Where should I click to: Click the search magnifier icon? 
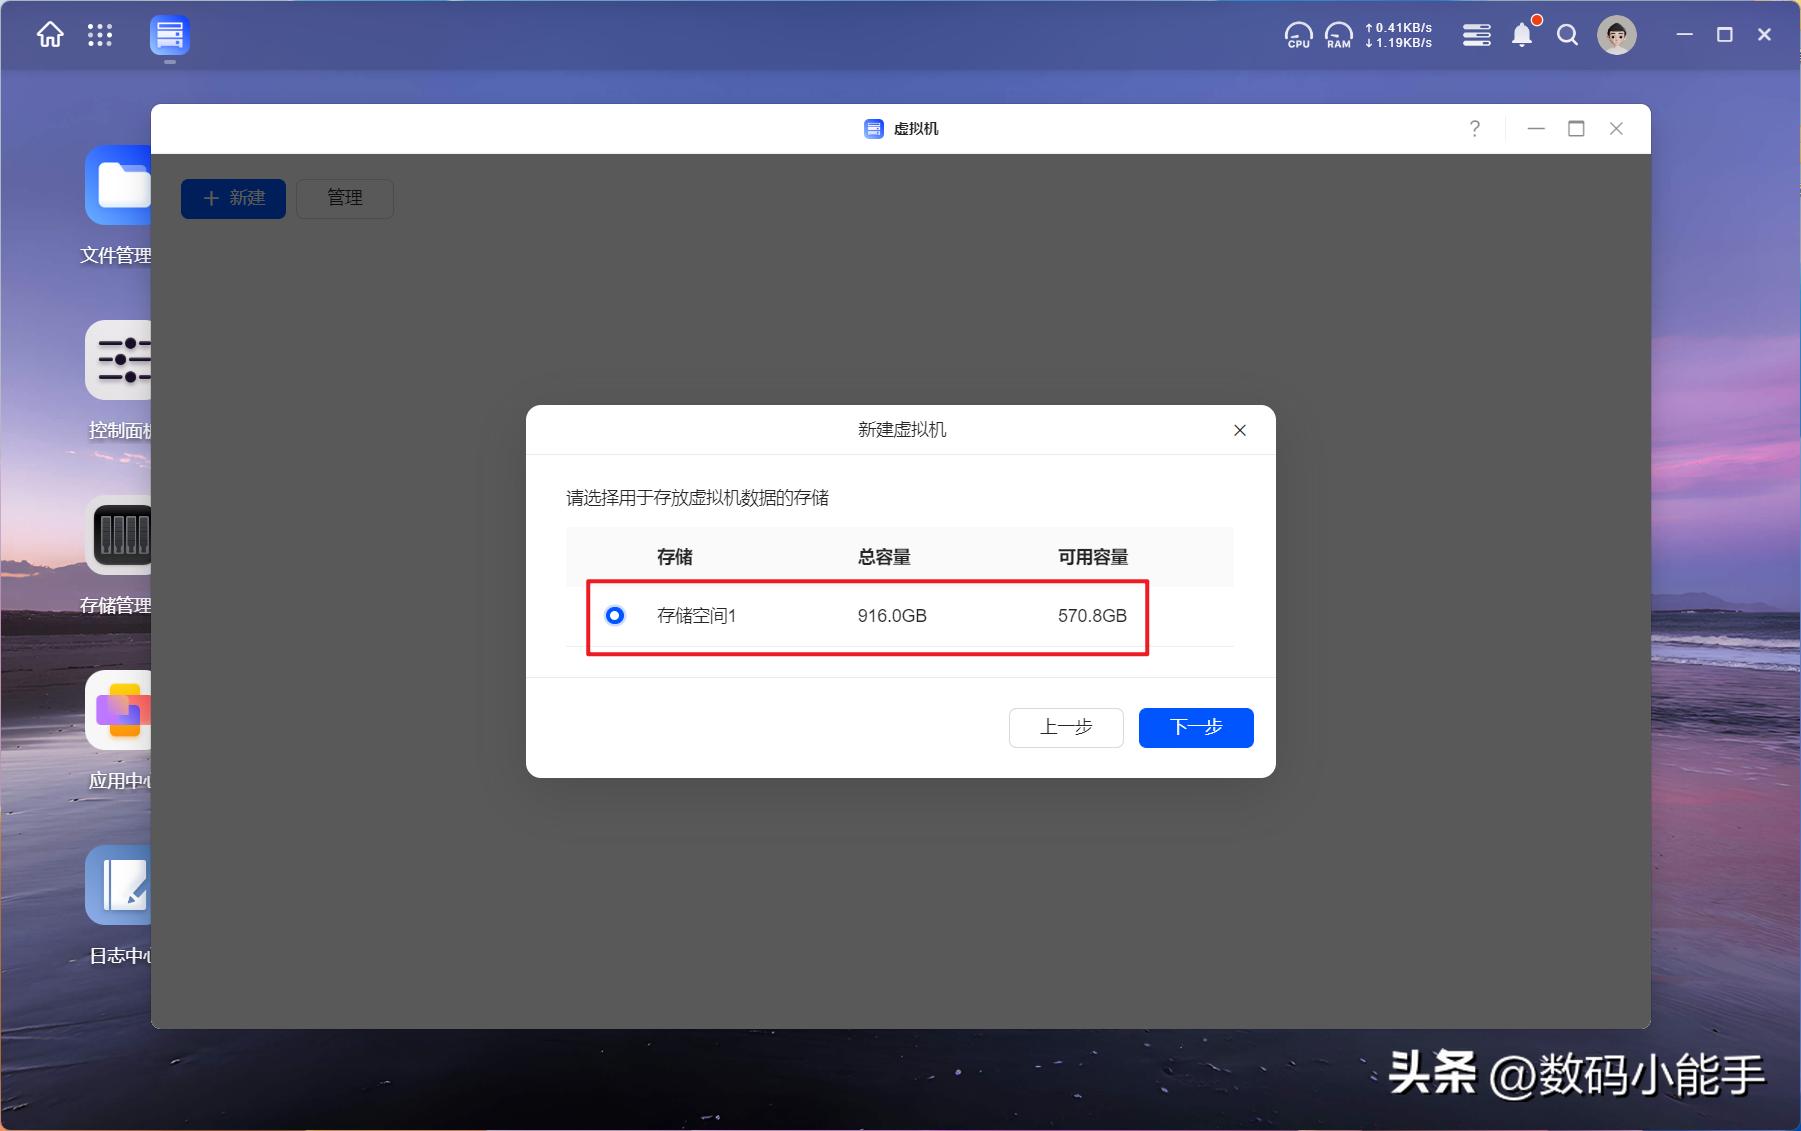coord(1567,36)
